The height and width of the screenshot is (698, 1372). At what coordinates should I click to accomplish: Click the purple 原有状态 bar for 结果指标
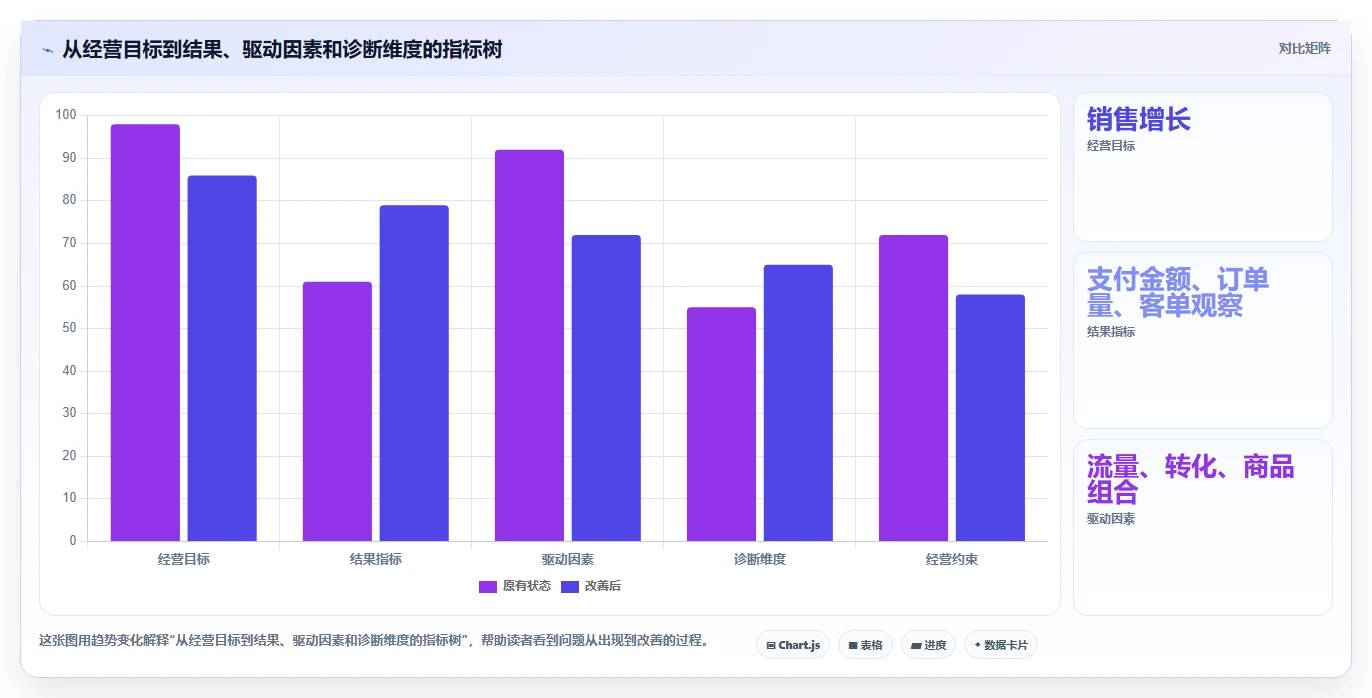click(337, 411)
